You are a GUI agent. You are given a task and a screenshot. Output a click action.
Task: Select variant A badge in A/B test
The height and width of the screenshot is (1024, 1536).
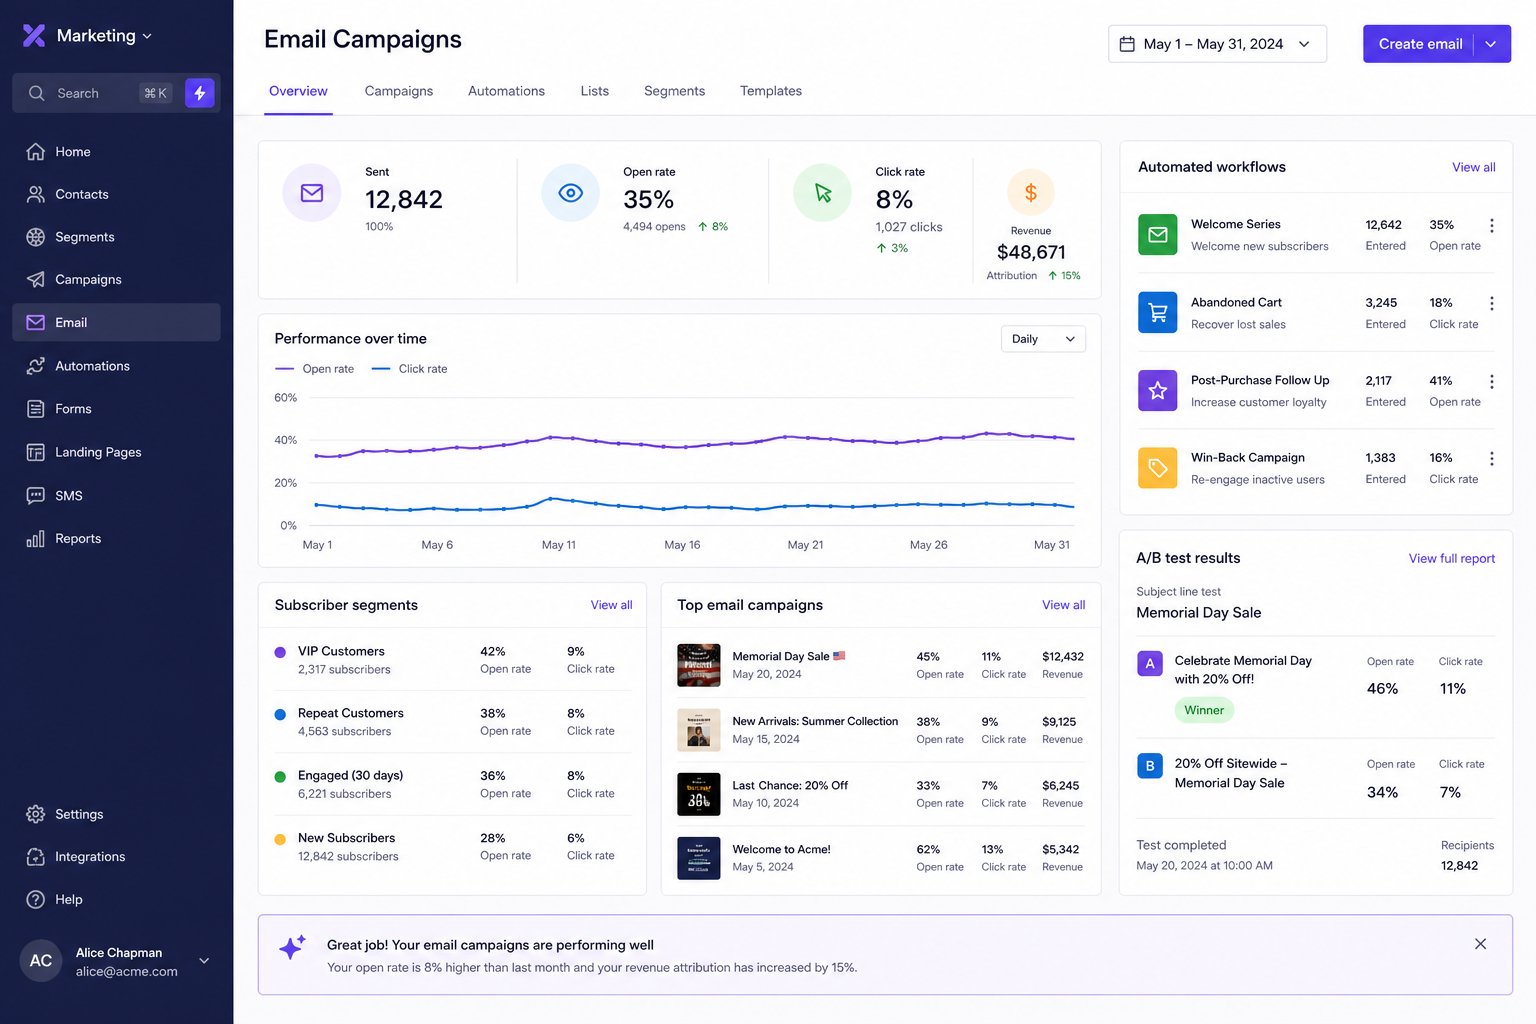click(1150, 663)
